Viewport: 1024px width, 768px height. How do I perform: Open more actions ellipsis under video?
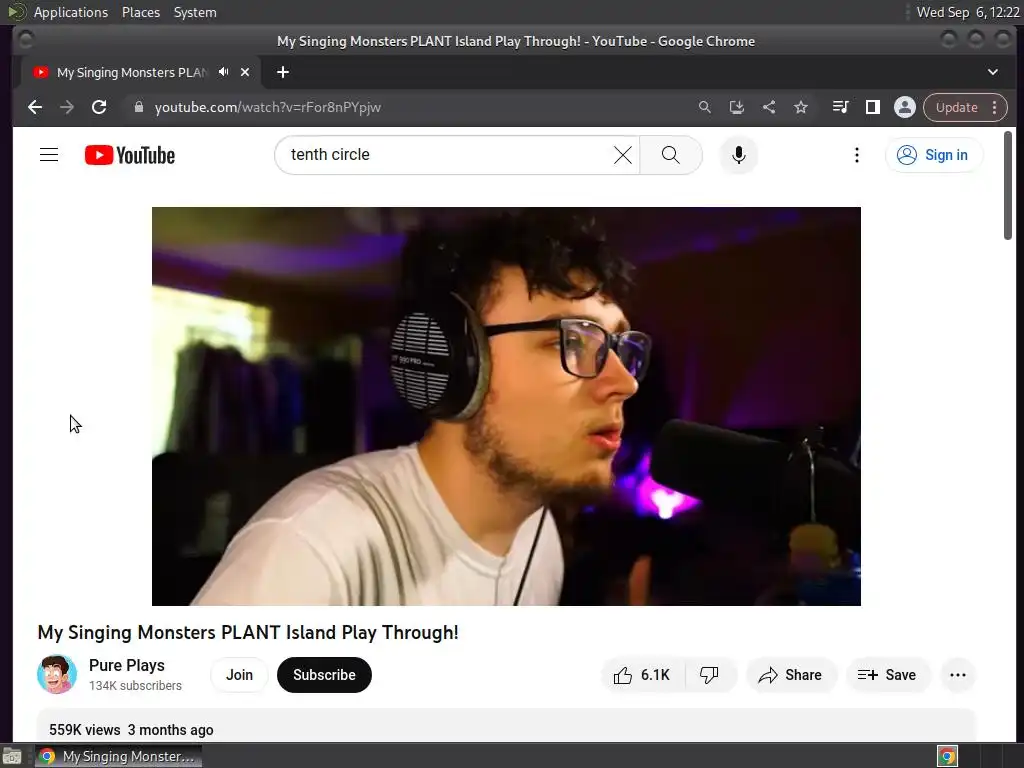pyautogui.click(x=958, y=675)
